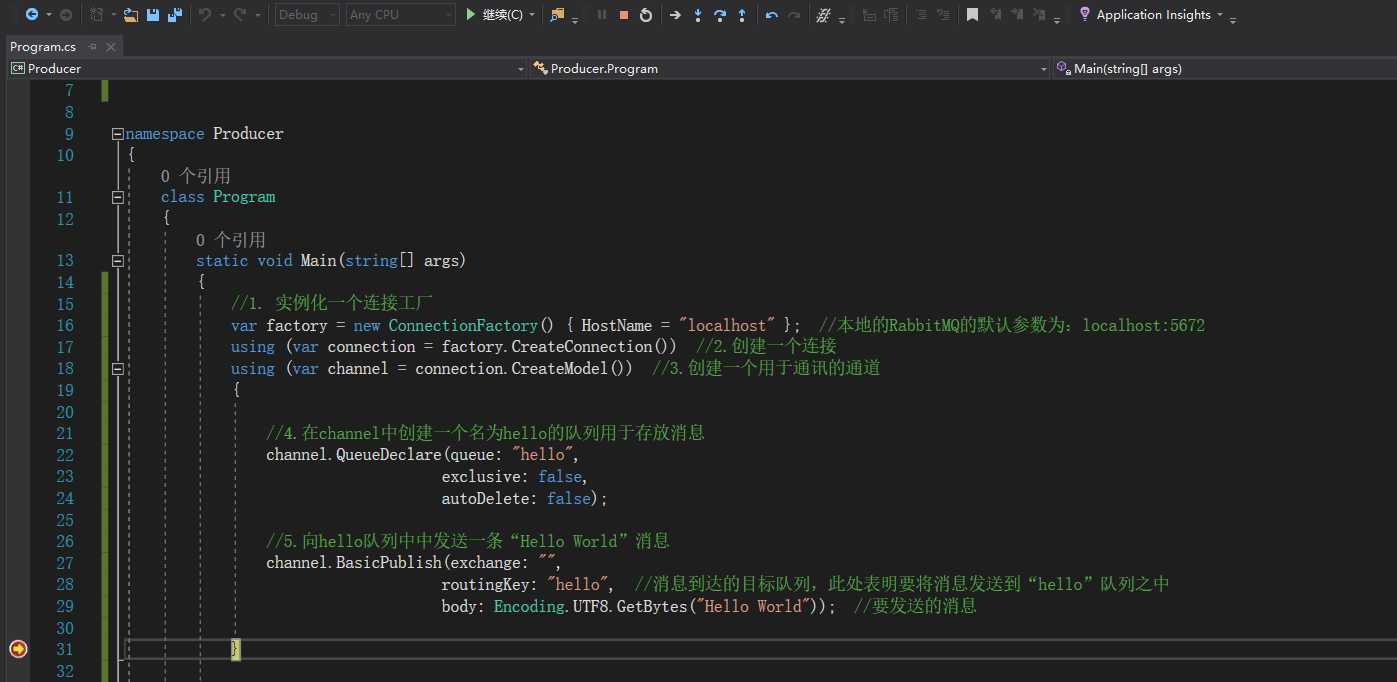Click the Continue (继续) button label
The height and width of the screenshot is (682, 1397).
point(502,14)
